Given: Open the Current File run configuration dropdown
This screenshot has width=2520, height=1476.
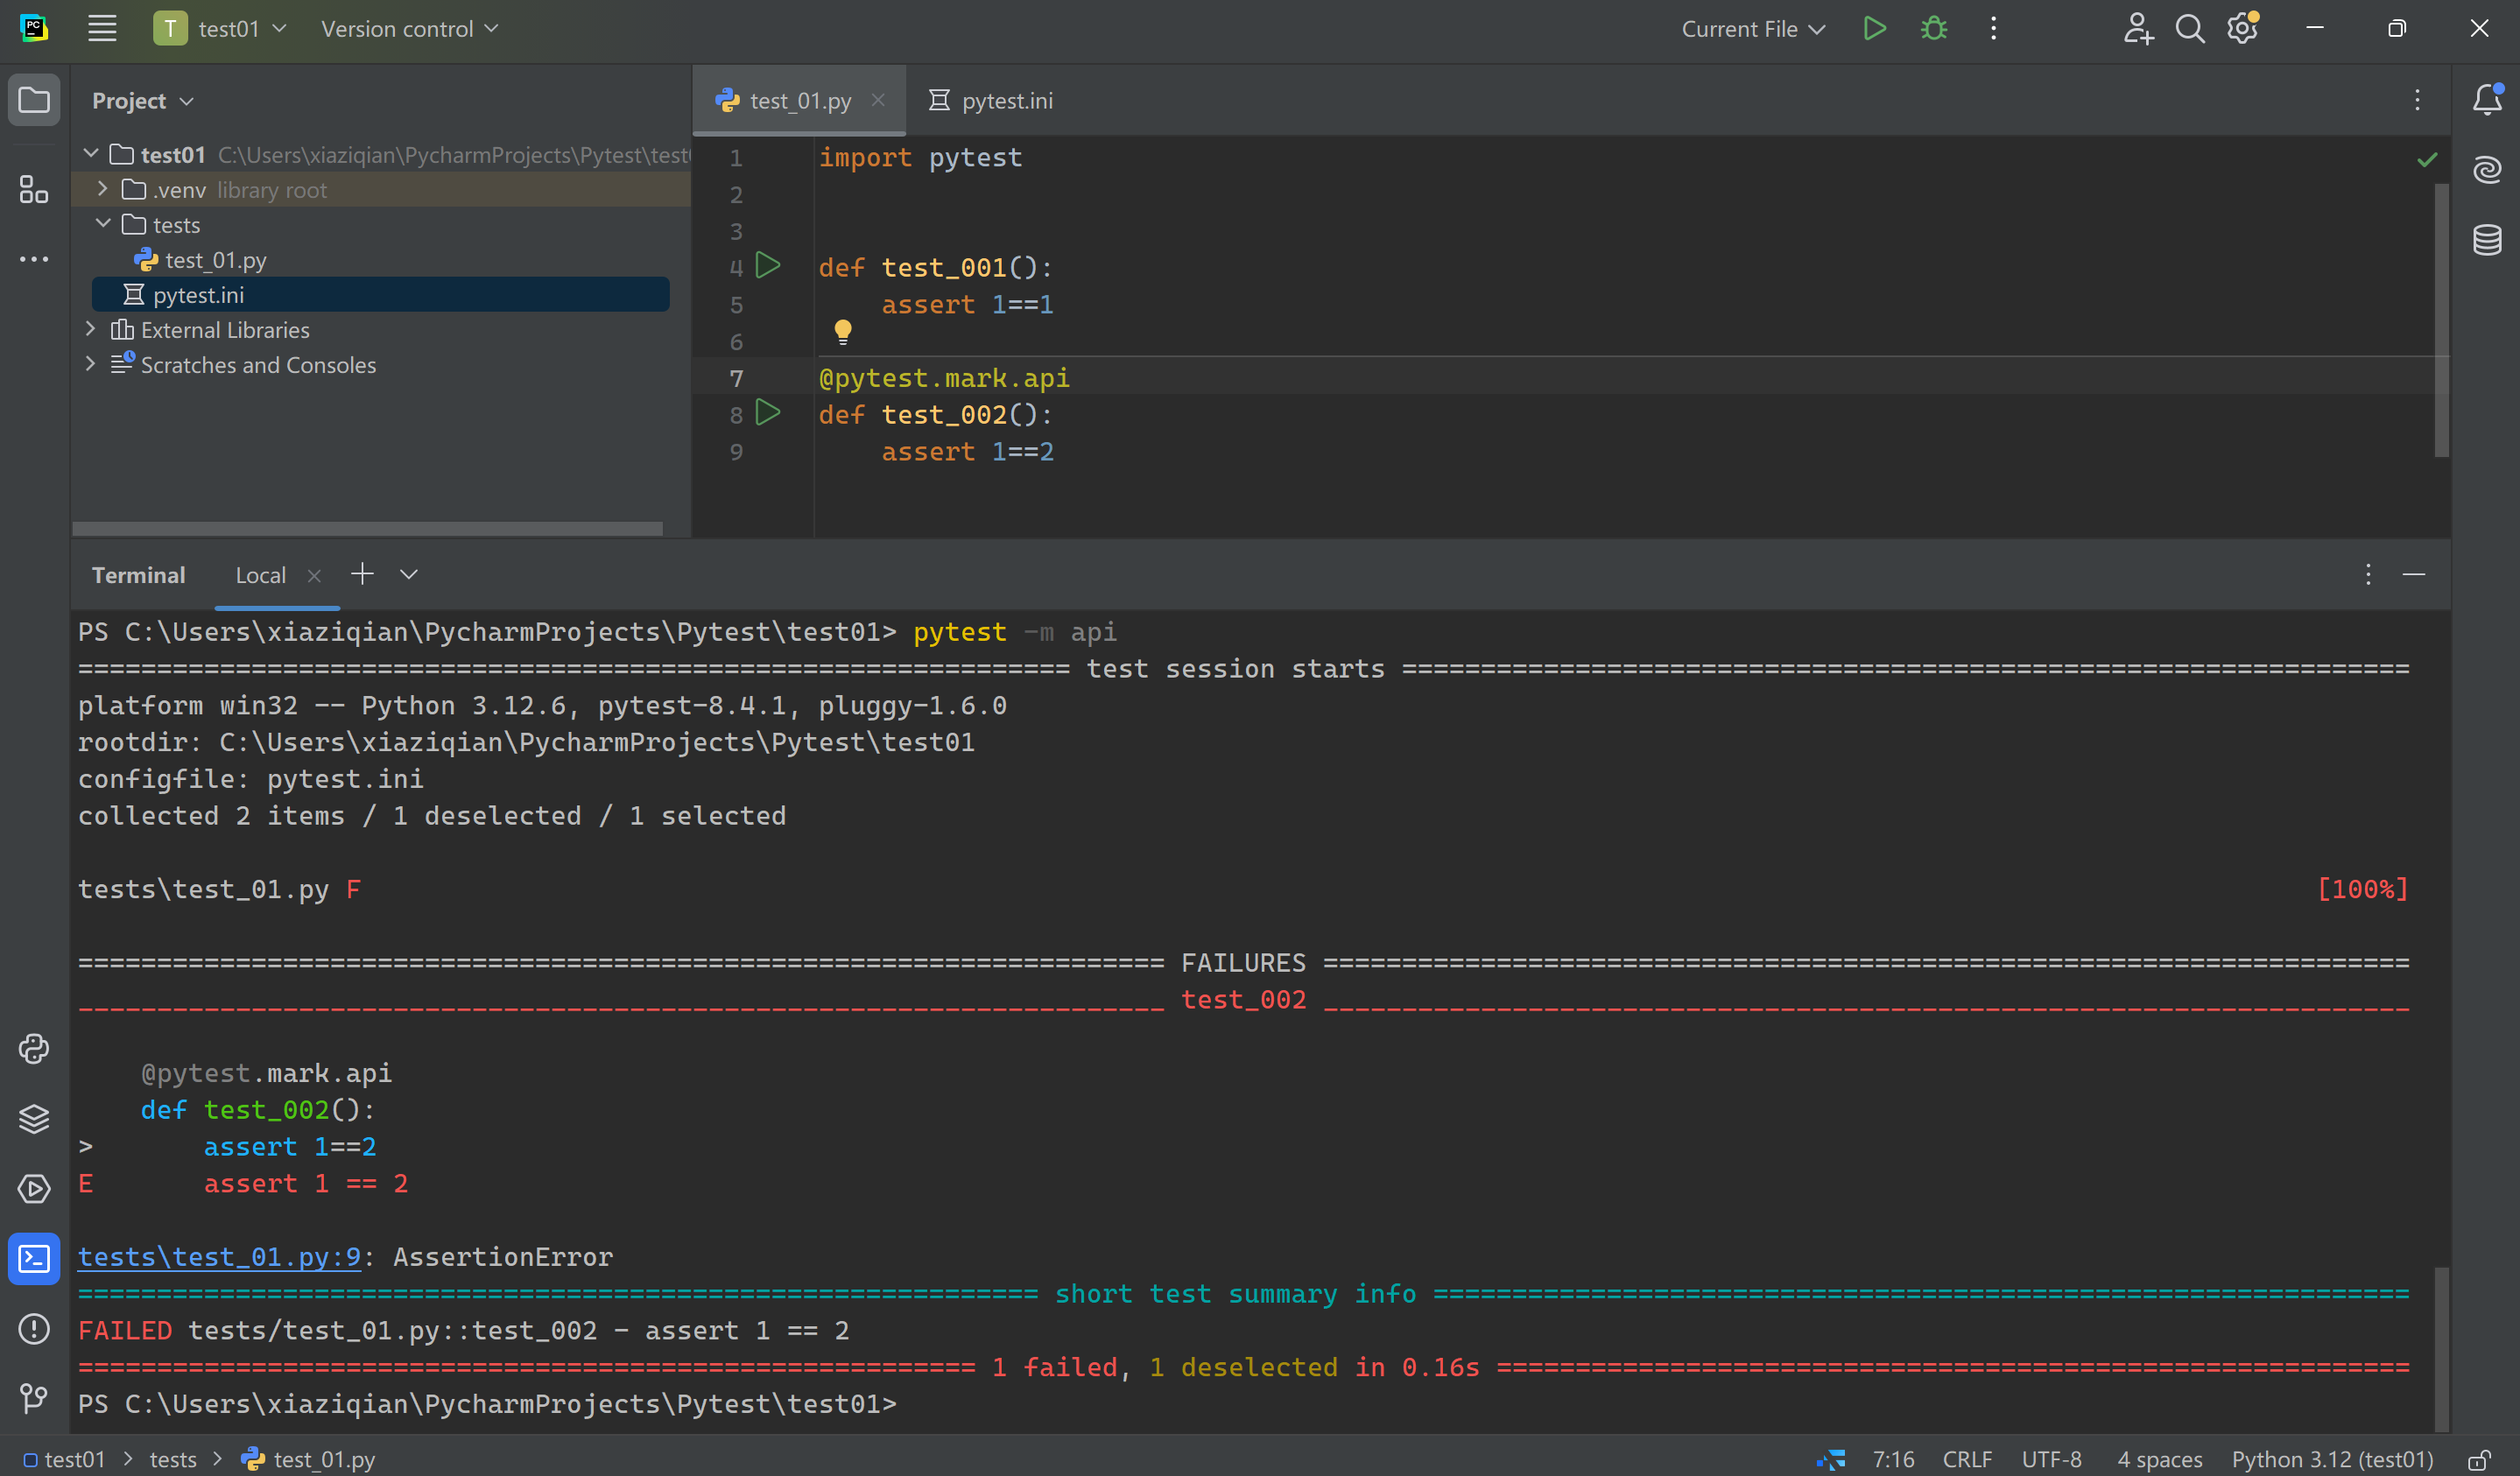Looking at the screenshot, I should [x=1752, y=28].
